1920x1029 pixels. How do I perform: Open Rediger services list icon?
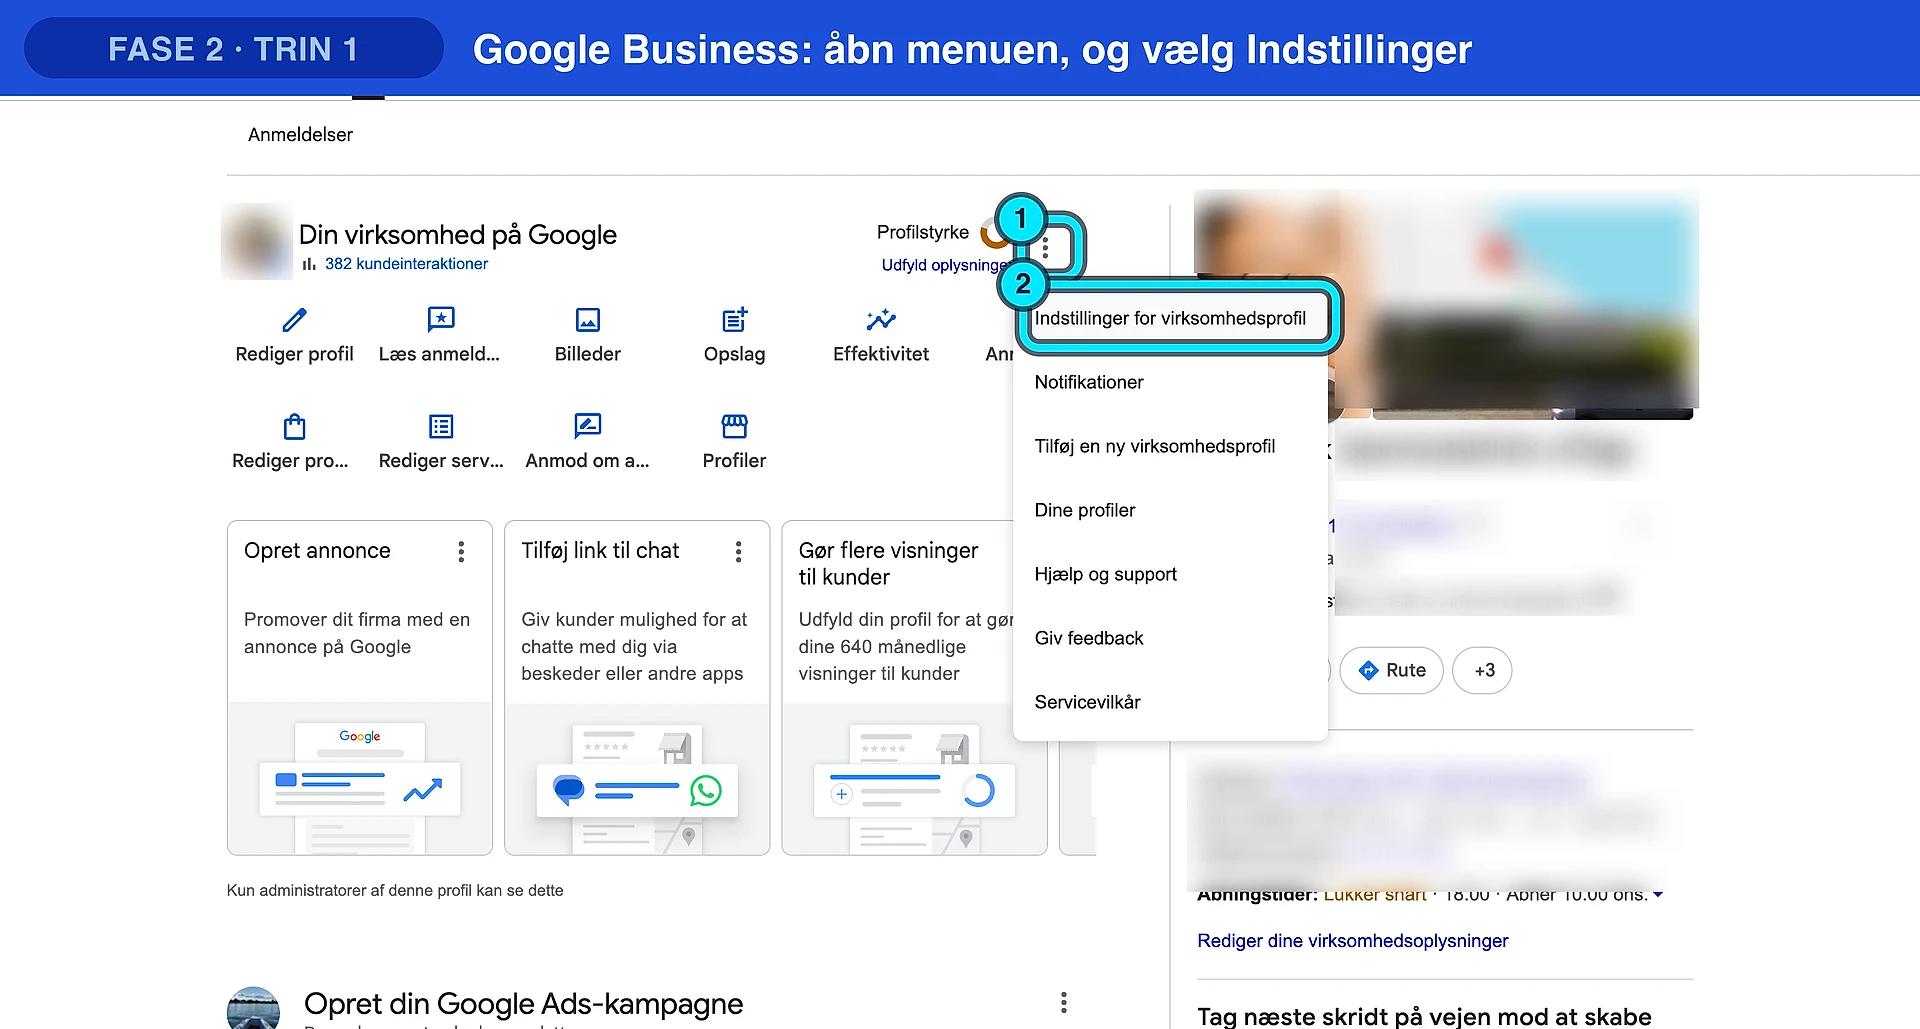[440, 427]
